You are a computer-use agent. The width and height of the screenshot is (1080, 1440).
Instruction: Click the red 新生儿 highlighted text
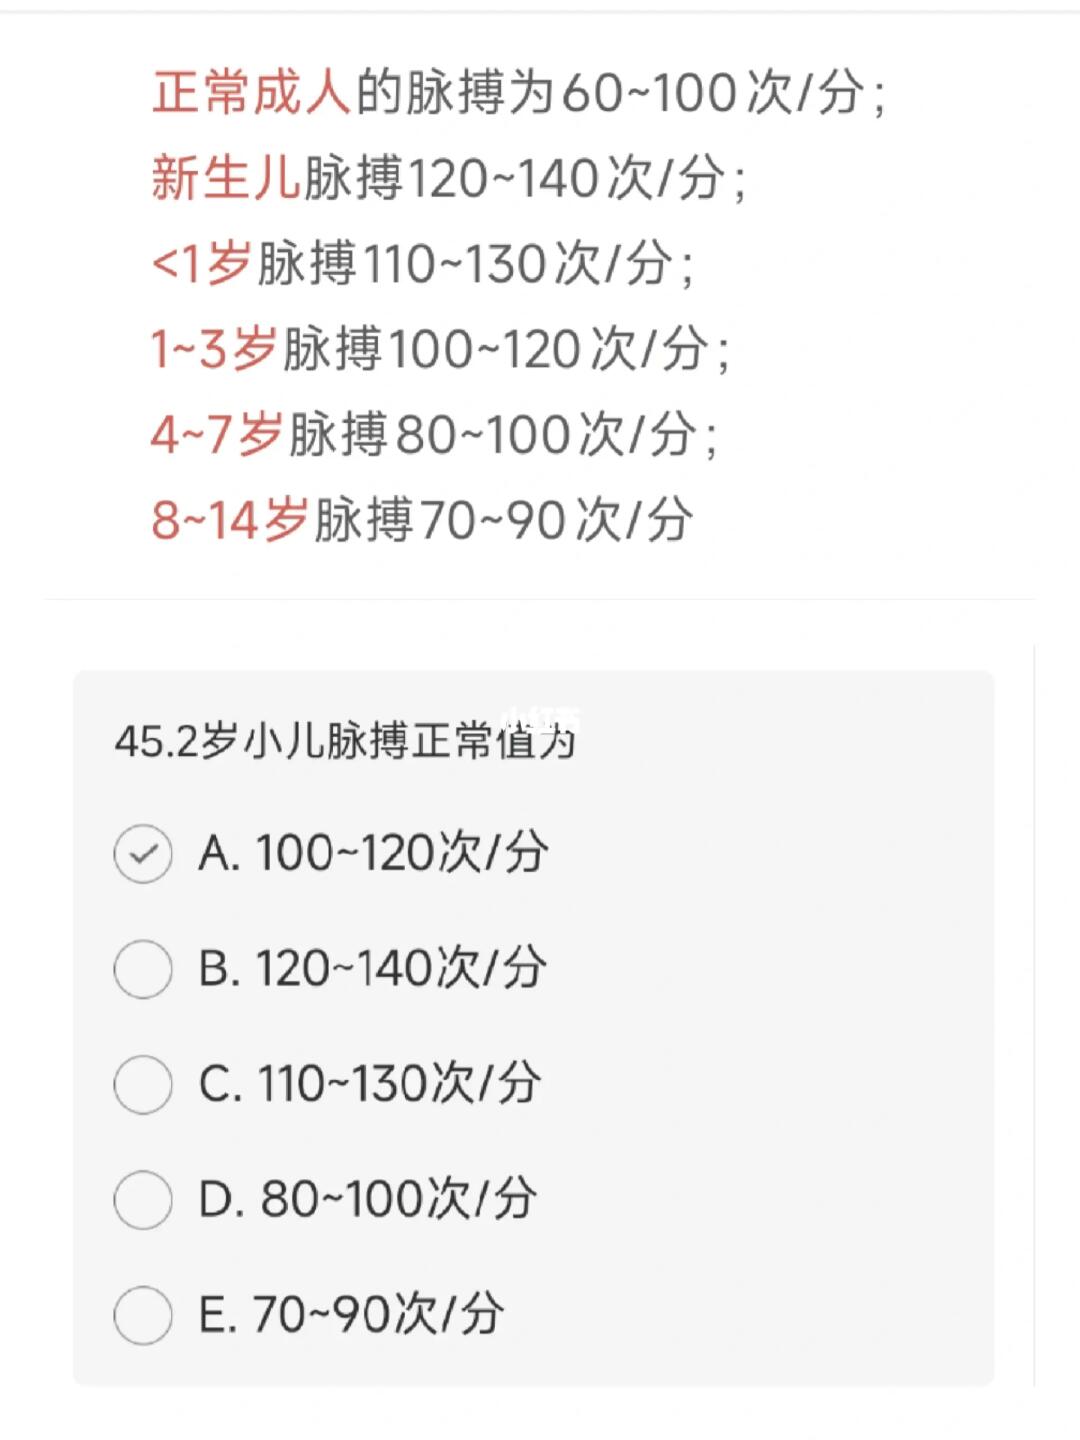226,178
